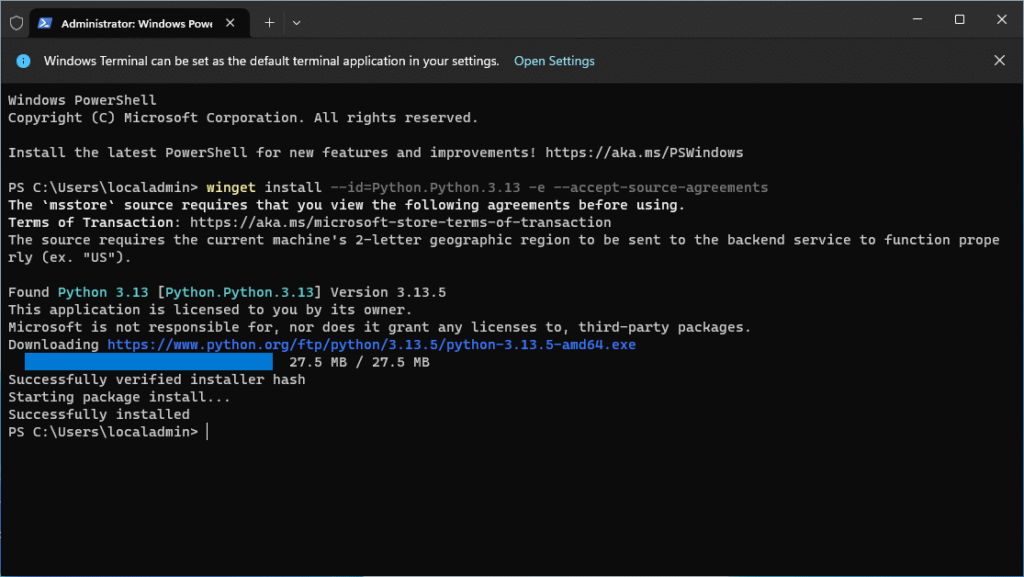
Task: Open a new tab with the plus icon
Action: pyautogui.click(x=269, y=22)
